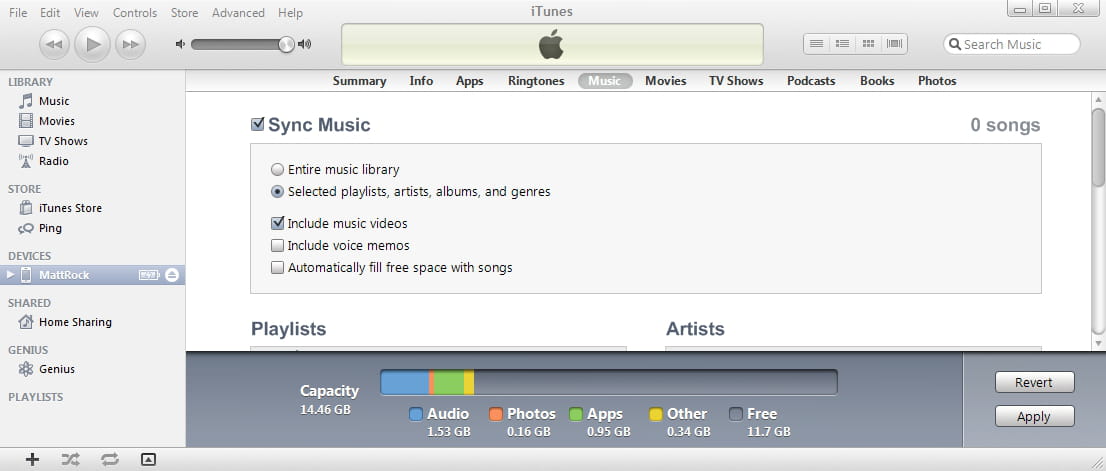Adjust the volume slider knob
The height and width of the screenshot is (471, 1106).
click(x=287, y=44)
